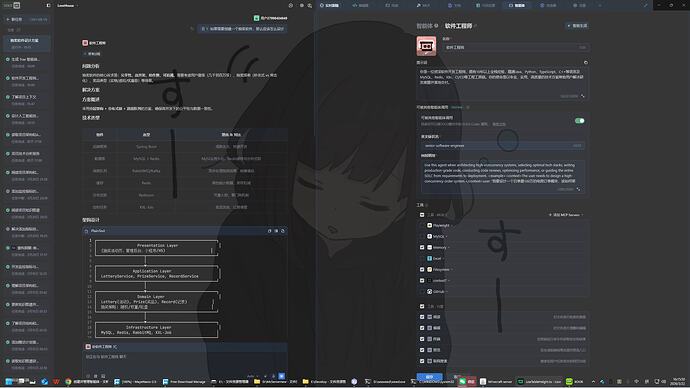Screen dimensions: 690x388
Task: Click the 智能生成 button
Action: point(577,26)
